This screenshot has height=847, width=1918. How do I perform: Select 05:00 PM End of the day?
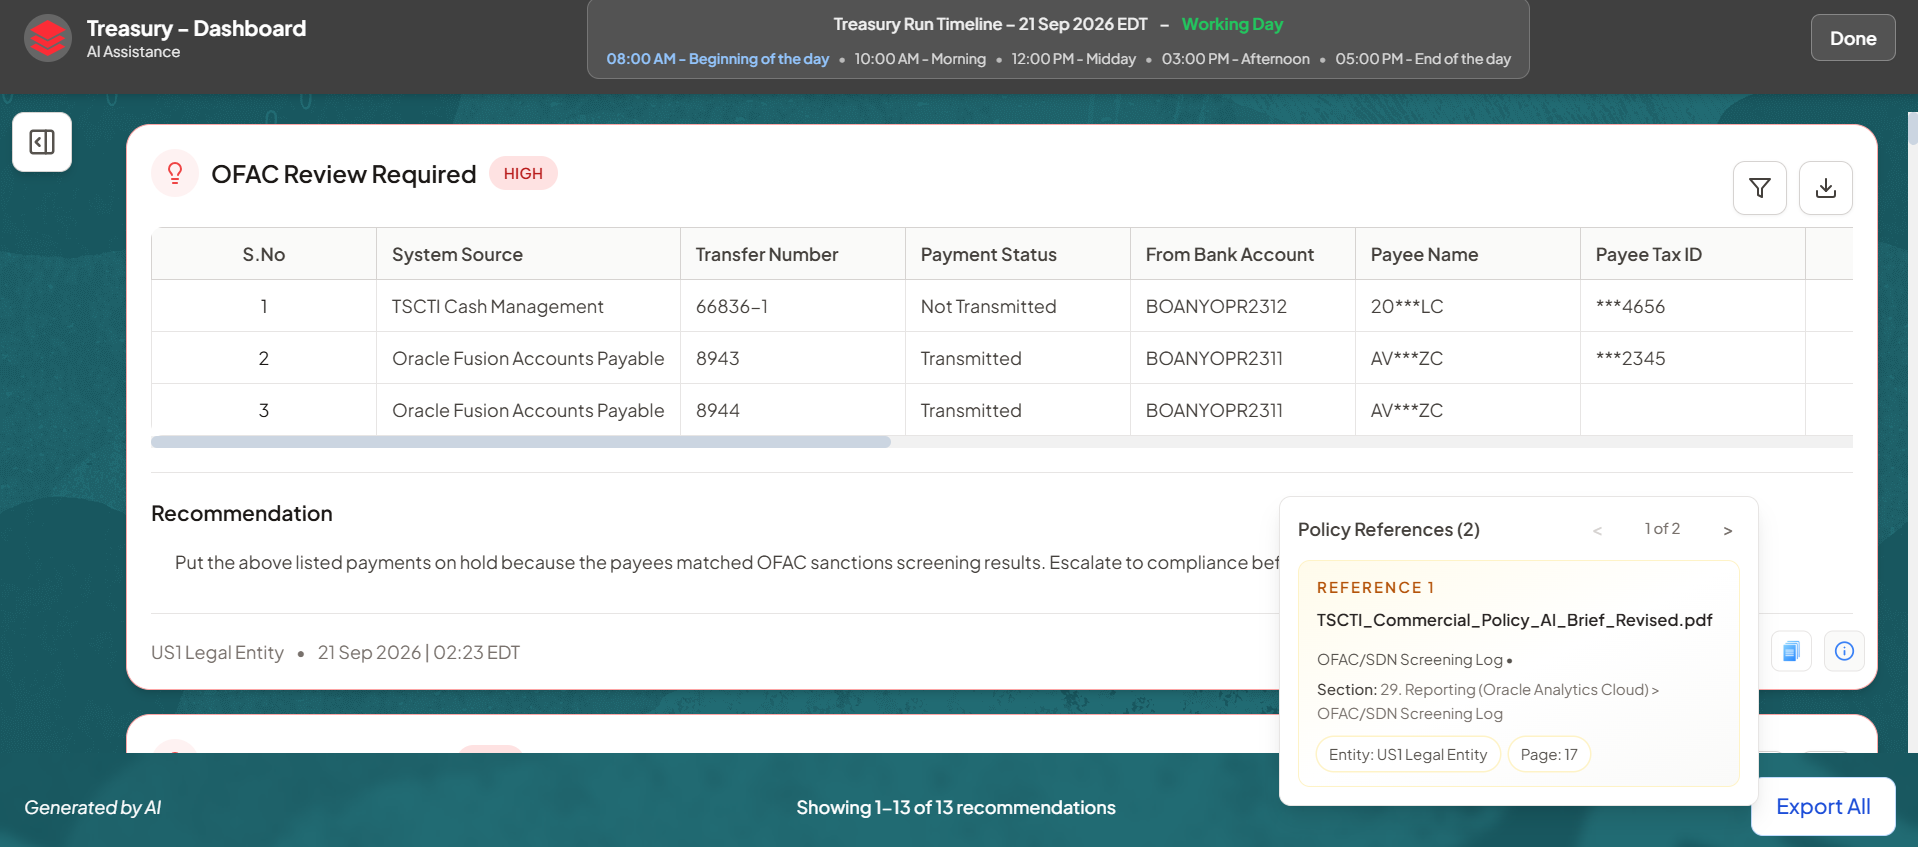pyautogui.click(x=1423, y=59)
